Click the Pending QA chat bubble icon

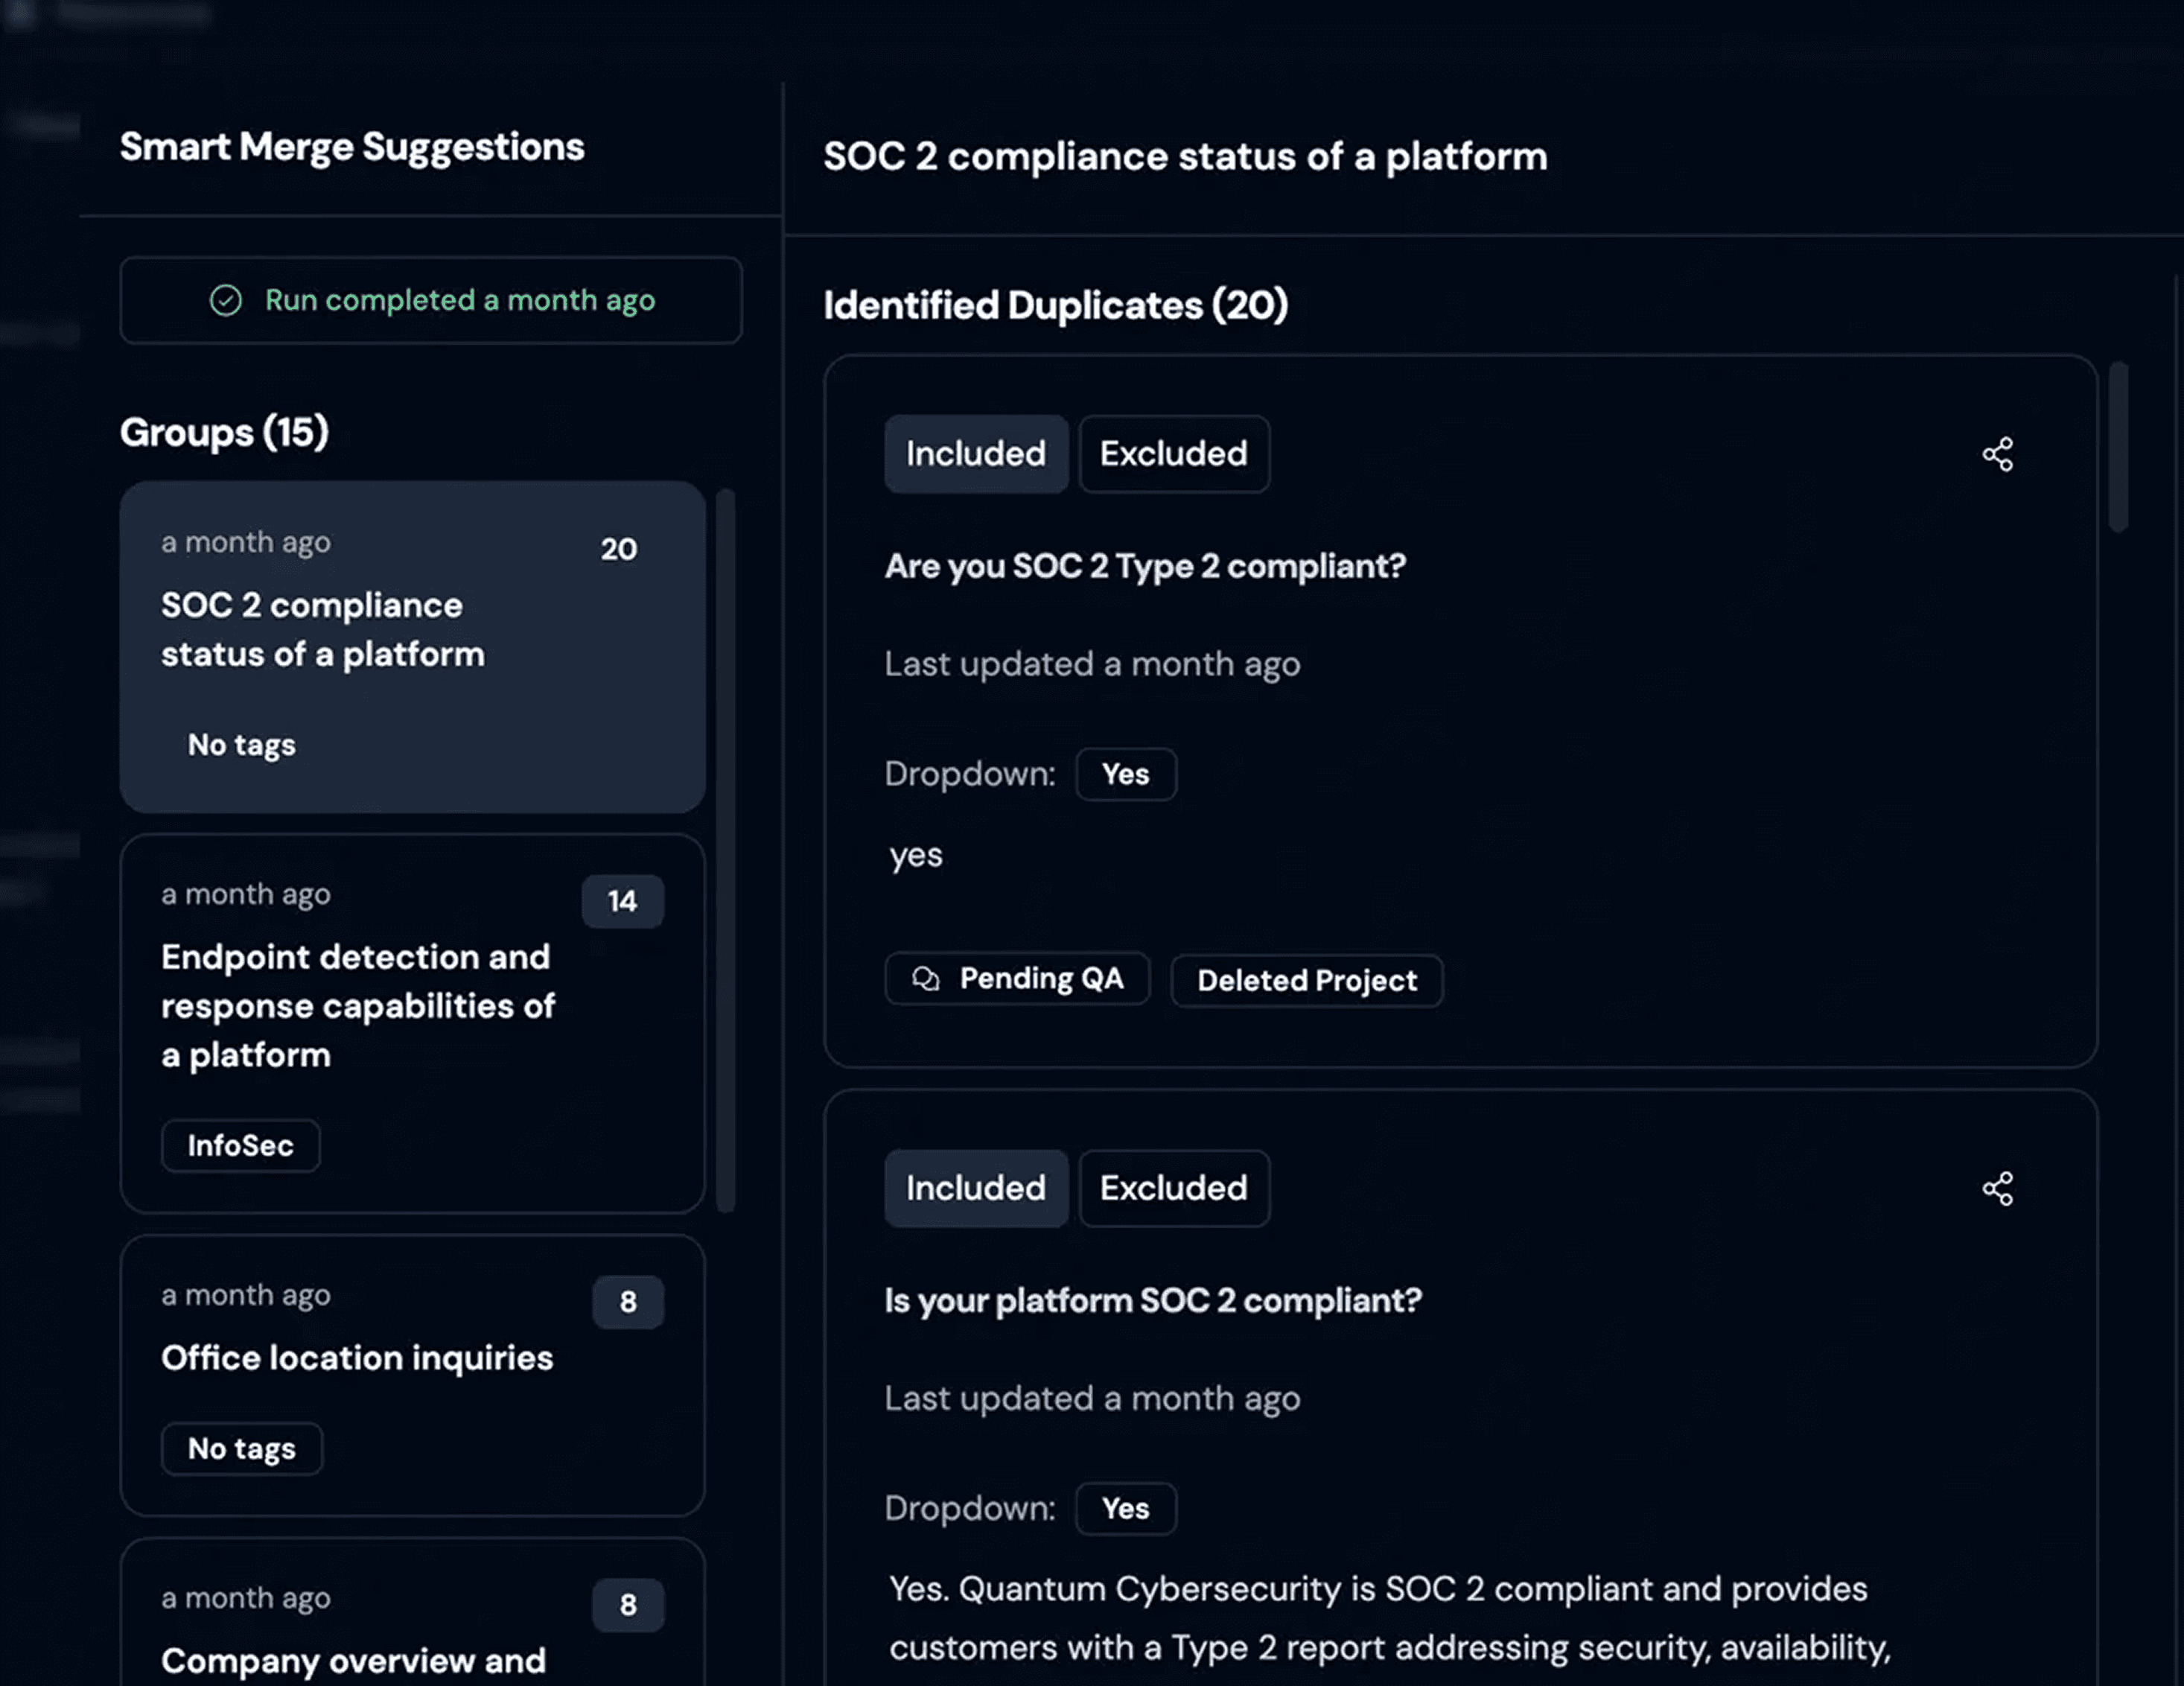pos(926,978)
